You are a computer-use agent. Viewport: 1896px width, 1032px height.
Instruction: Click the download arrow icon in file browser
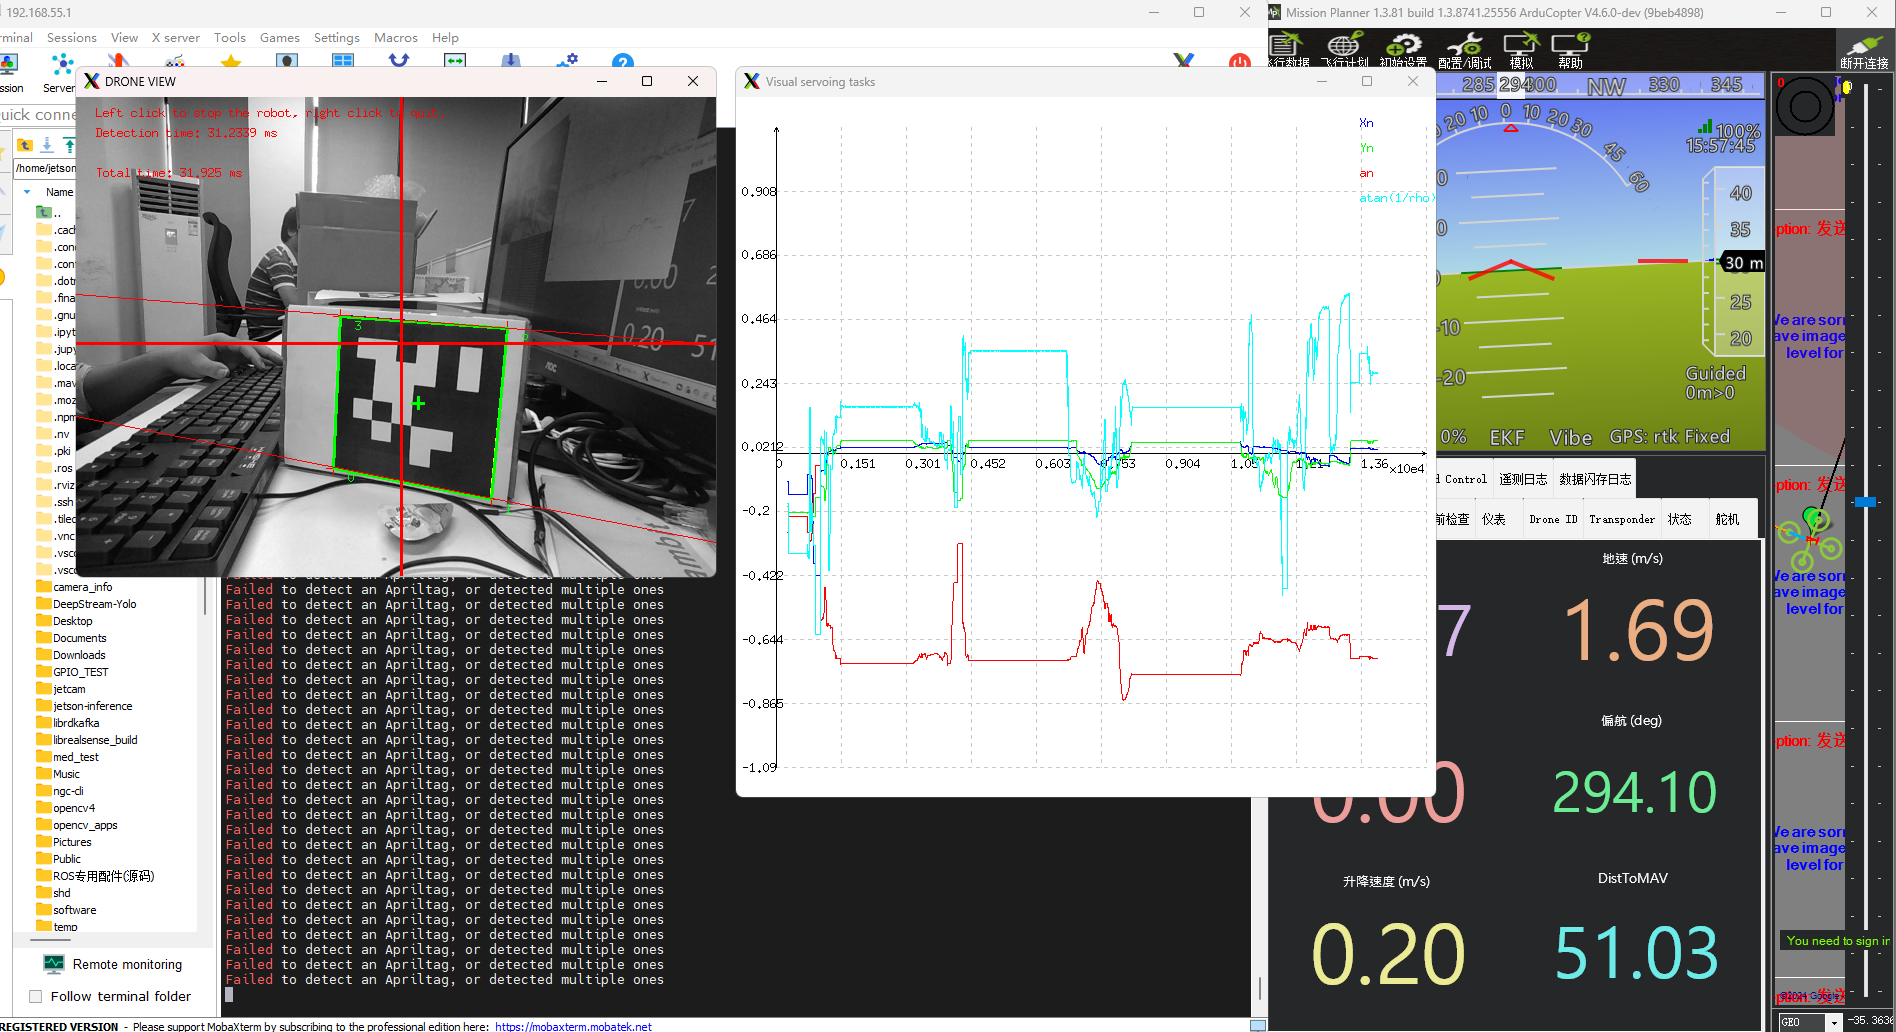pos(47,145)
